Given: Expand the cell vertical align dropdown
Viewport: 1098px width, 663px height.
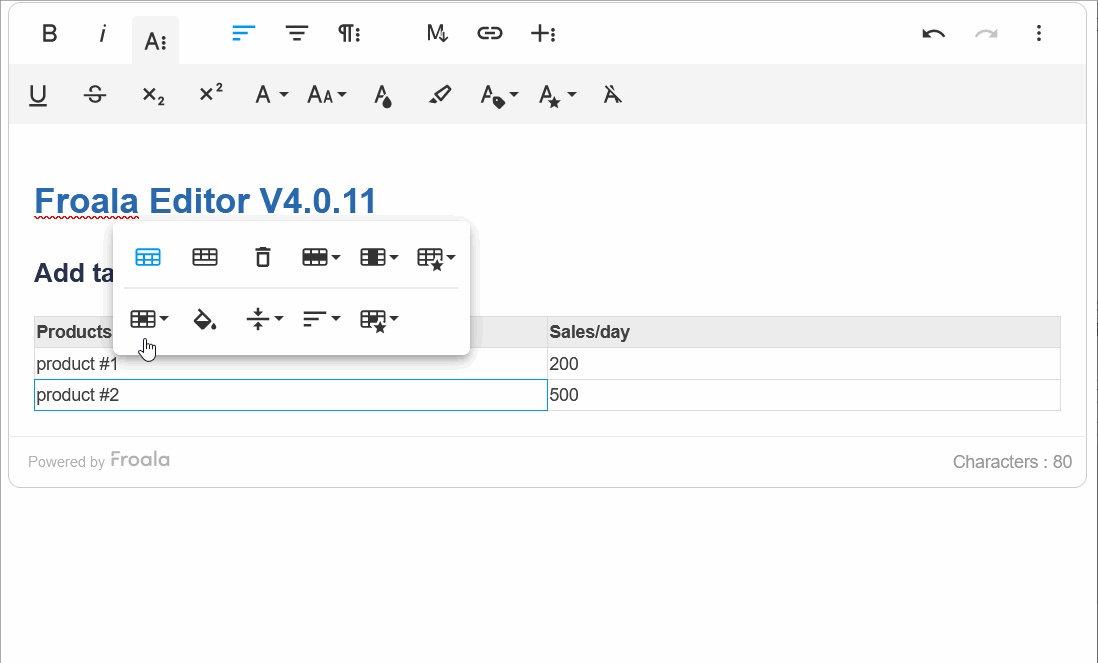Looking at the screenshot, I should (265, 319).
